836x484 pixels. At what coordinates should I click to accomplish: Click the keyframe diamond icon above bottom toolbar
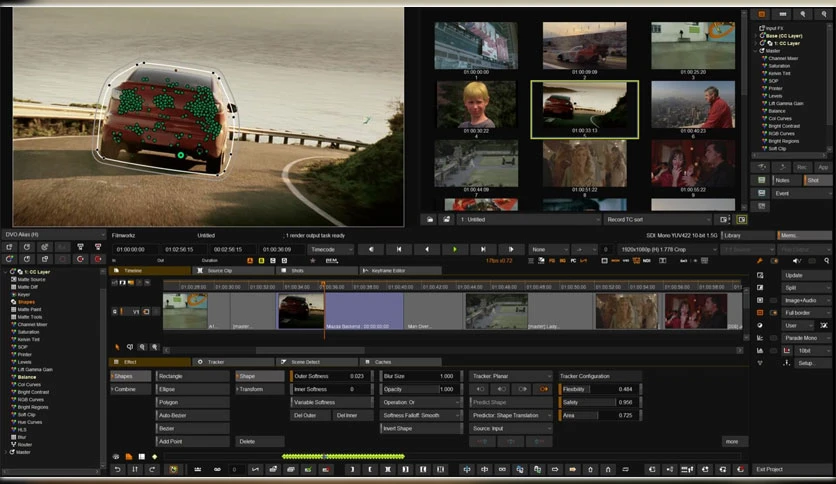(155, 457)
